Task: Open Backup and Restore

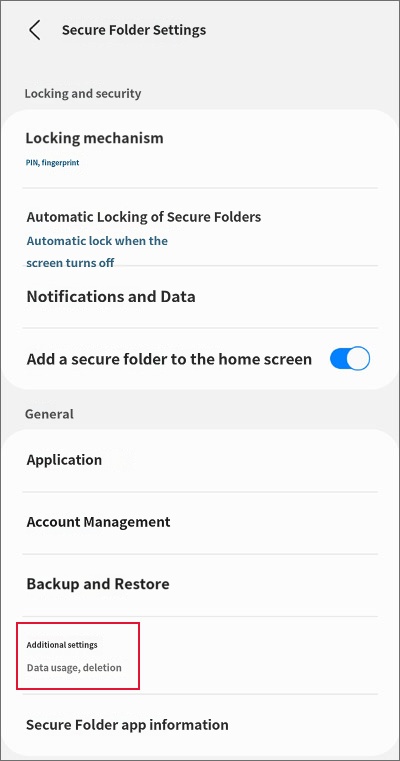Action: [x=200, y=584]
